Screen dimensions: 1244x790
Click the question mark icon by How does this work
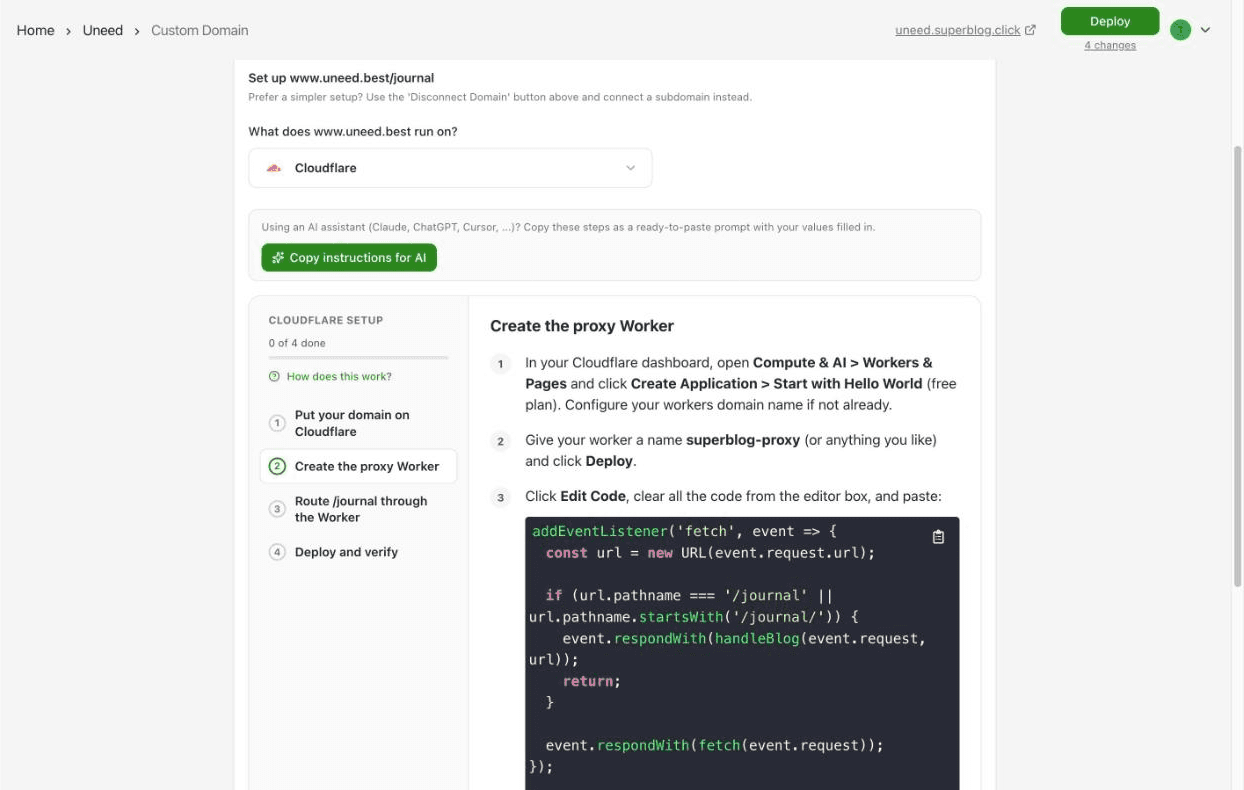274,377
